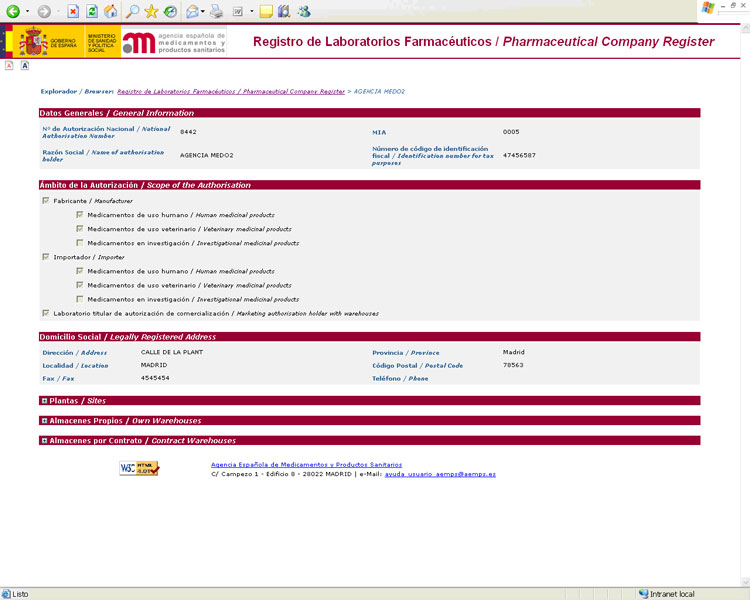The height and width of the screenshot is (600, 750).
Task: Click the AGENCIA MEDO2 breadcrumb text
Action: pos(379,91)
